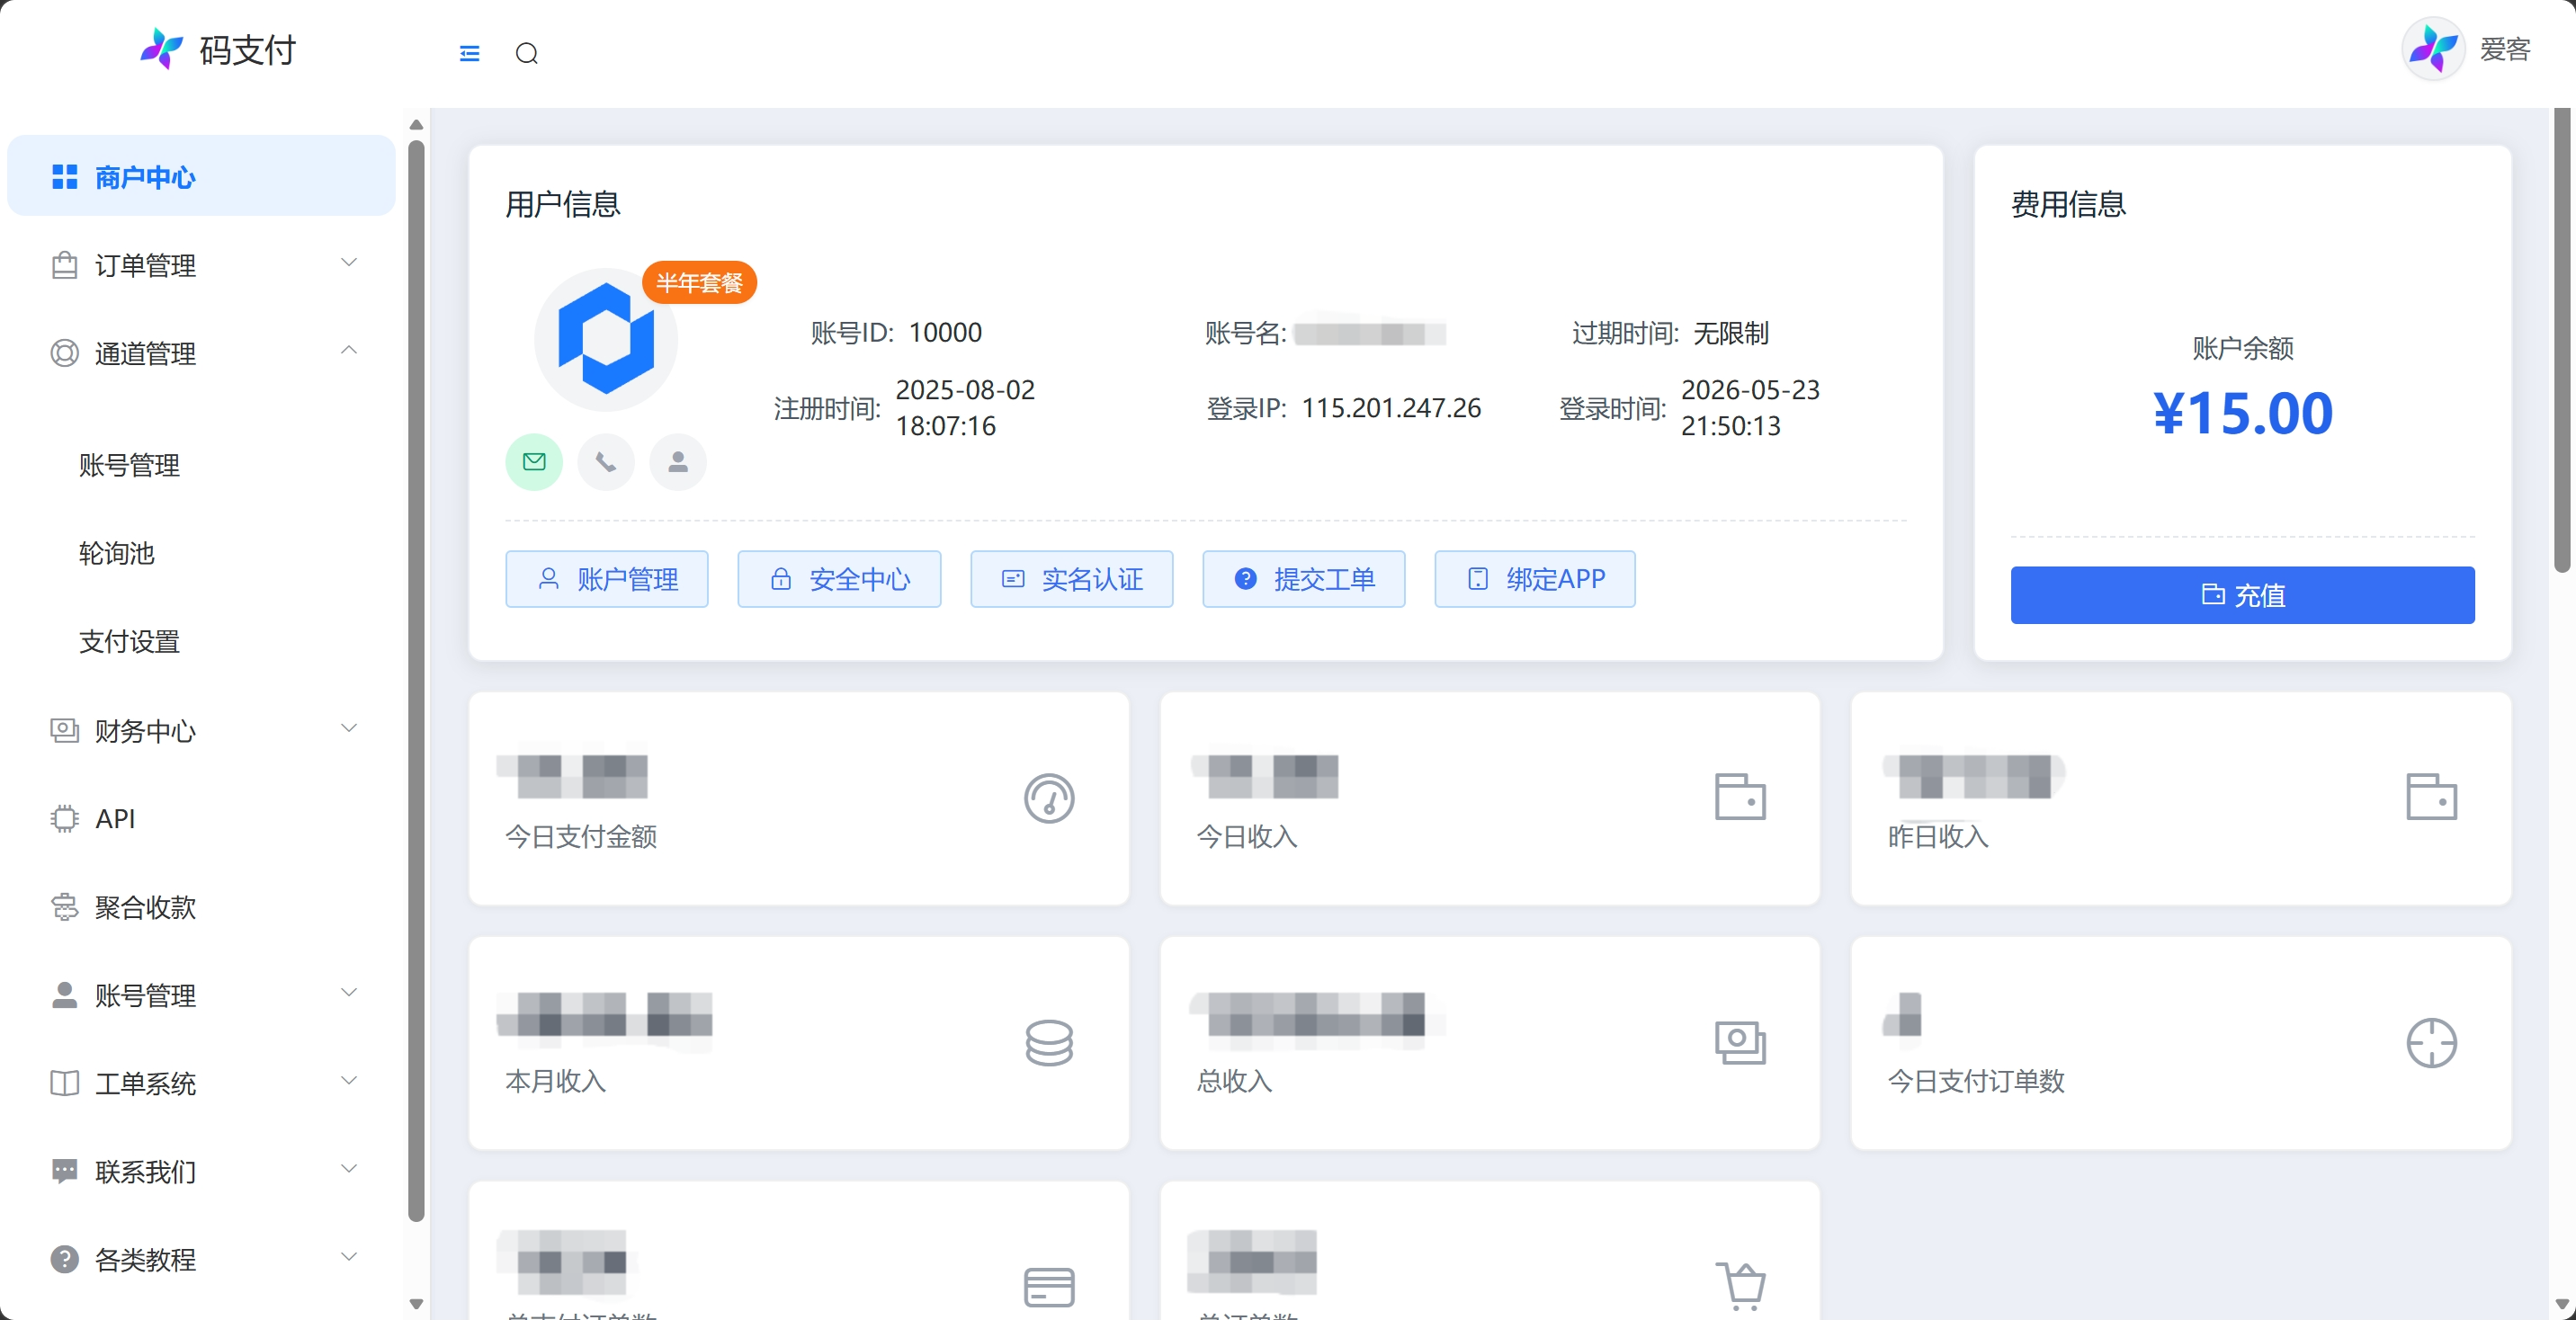Expand the bottom 账号管理 menu chevron
This screenshot has width=2576, height=1320.
point(349,993)
